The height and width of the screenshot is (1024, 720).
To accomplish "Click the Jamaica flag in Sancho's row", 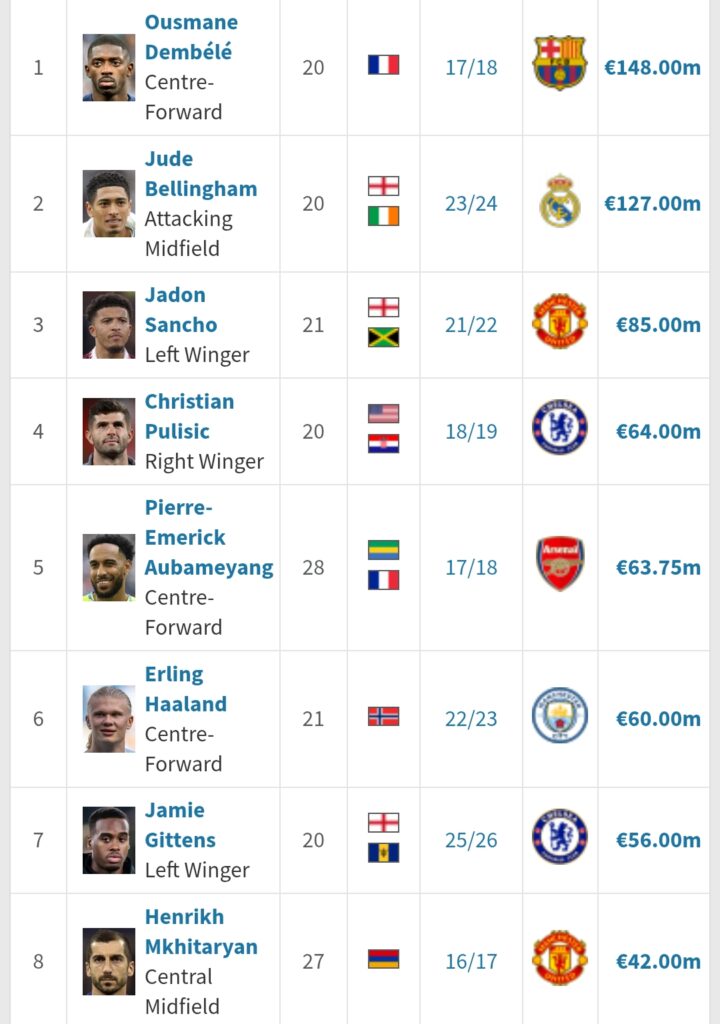I will pos(383,338).
